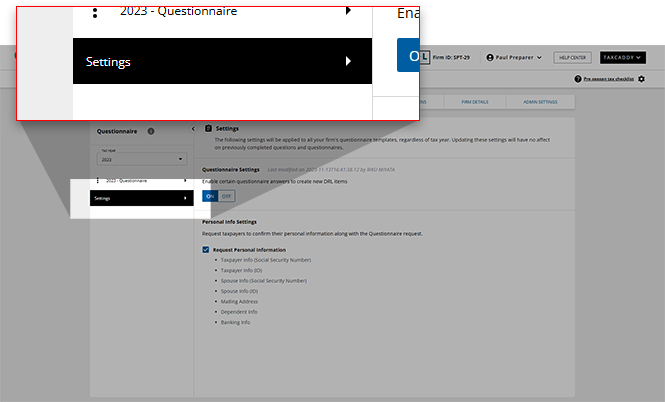The height and width of the screenshot is (402, 665).
Task: Click the question mark help icon
Action: 578,78
